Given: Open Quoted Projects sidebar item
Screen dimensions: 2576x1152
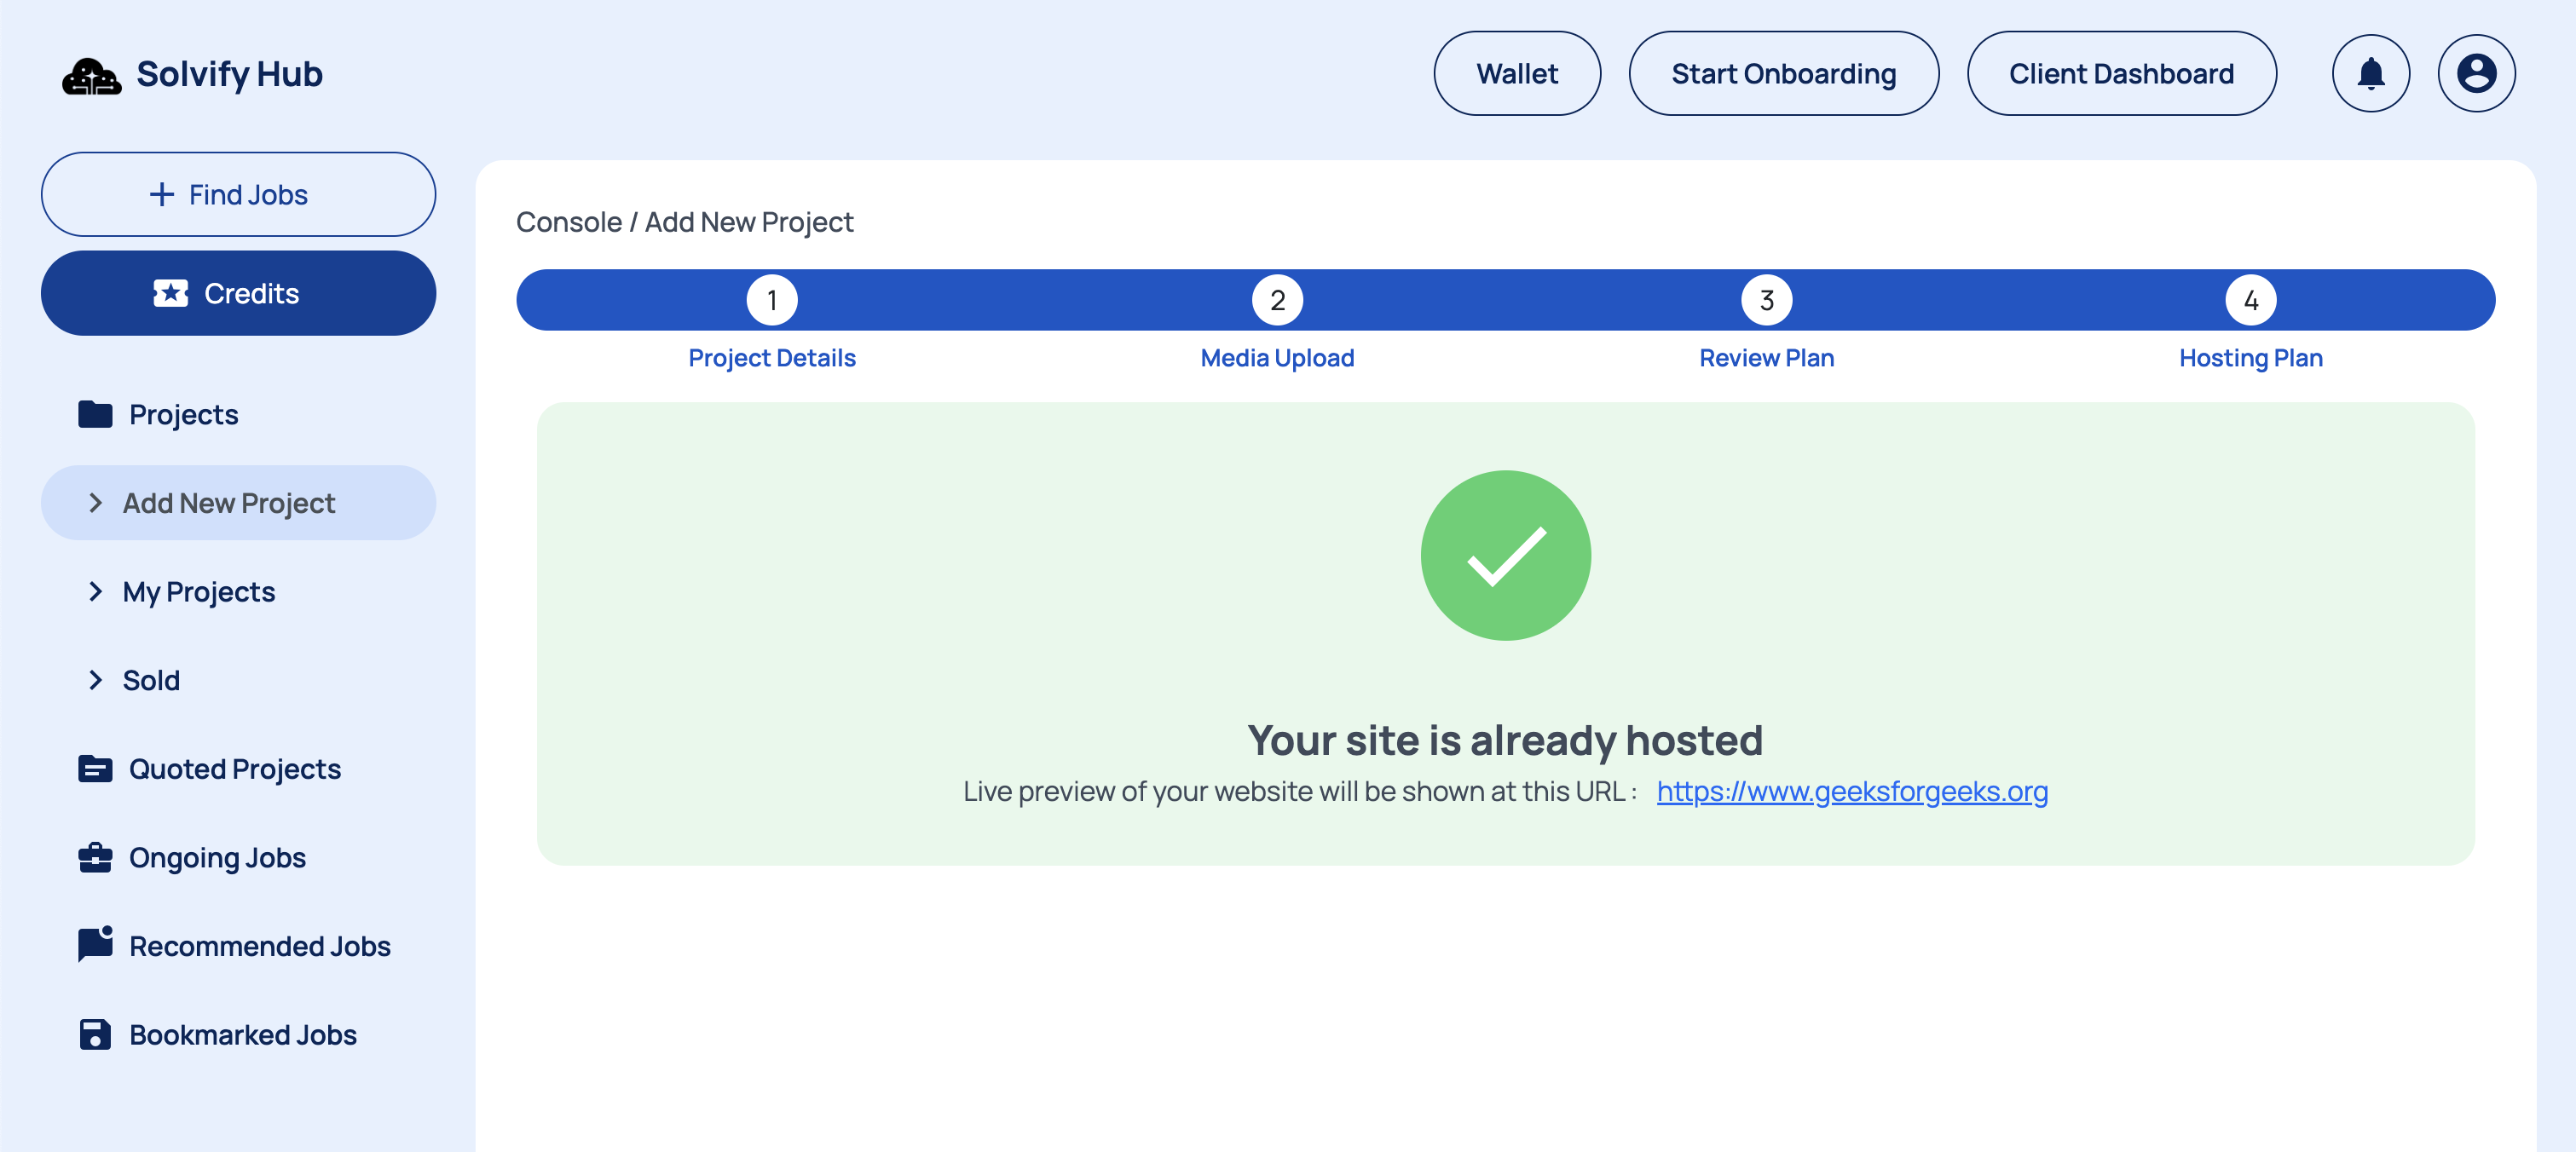Looking at the screenshot, I should 238,768.
